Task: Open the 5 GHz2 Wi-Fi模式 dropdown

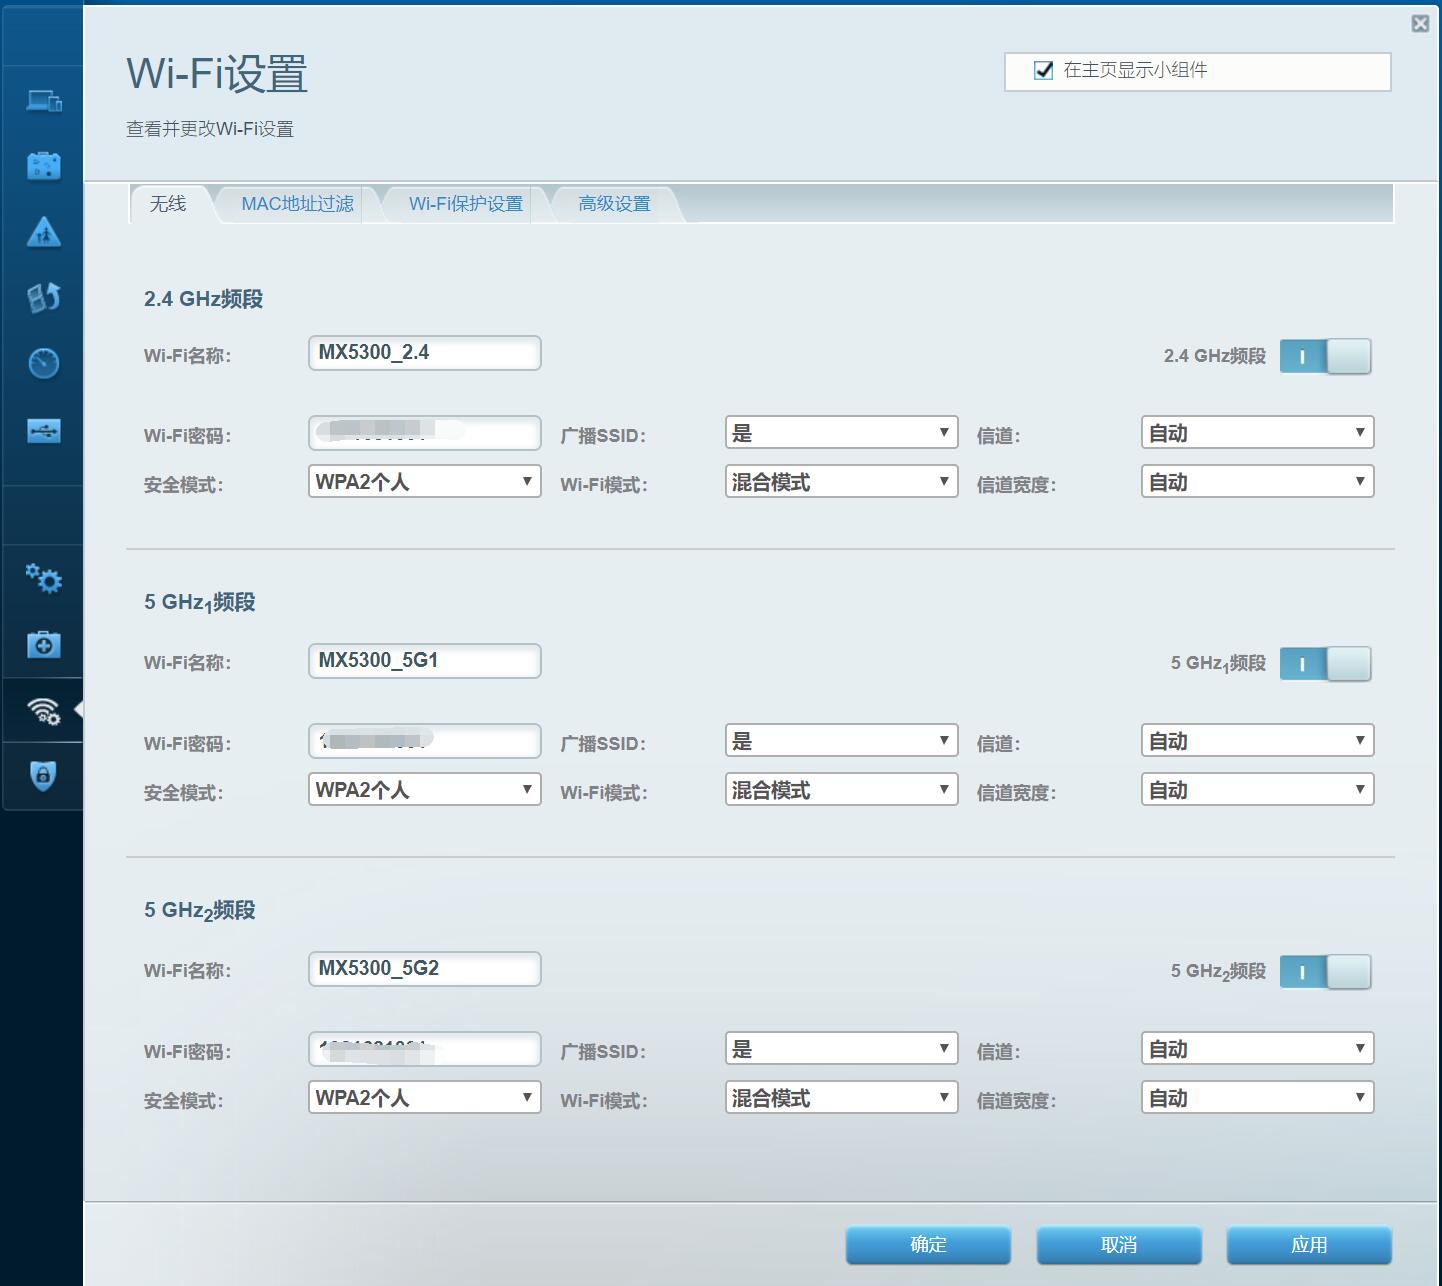Action: [841, 1097]
